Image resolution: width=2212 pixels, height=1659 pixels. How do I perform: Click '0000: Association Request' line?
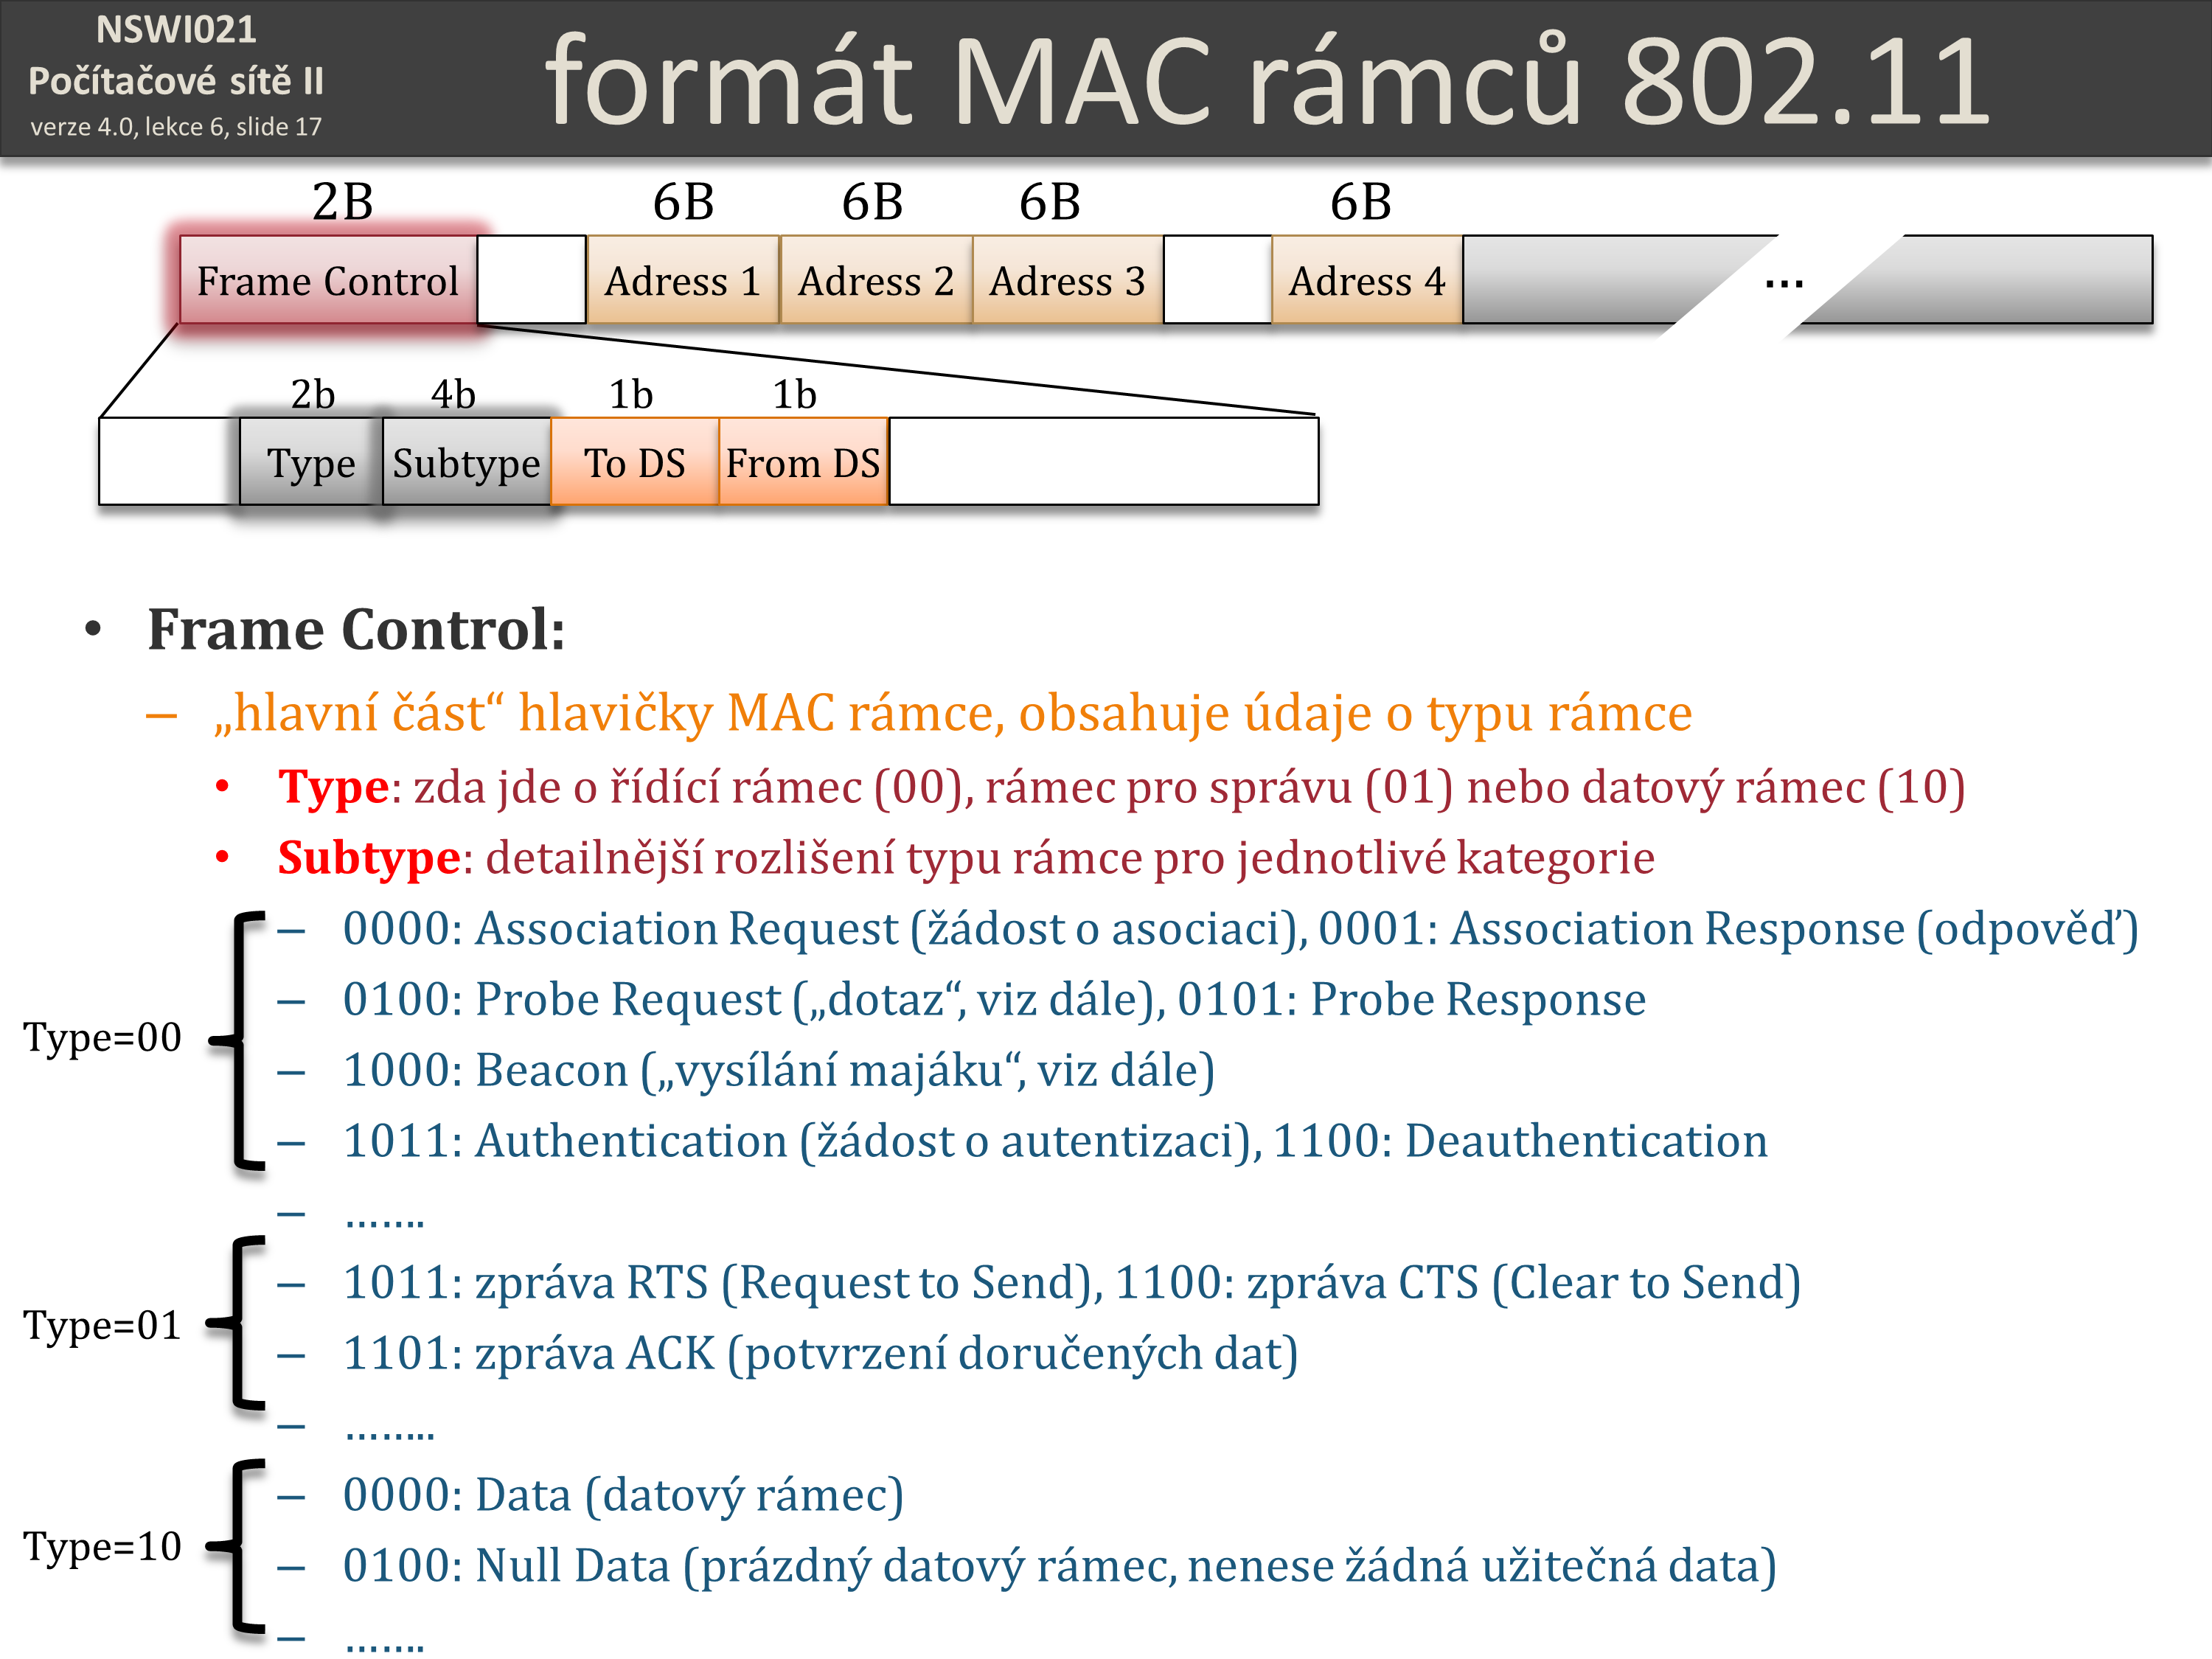pos(1240,928)
